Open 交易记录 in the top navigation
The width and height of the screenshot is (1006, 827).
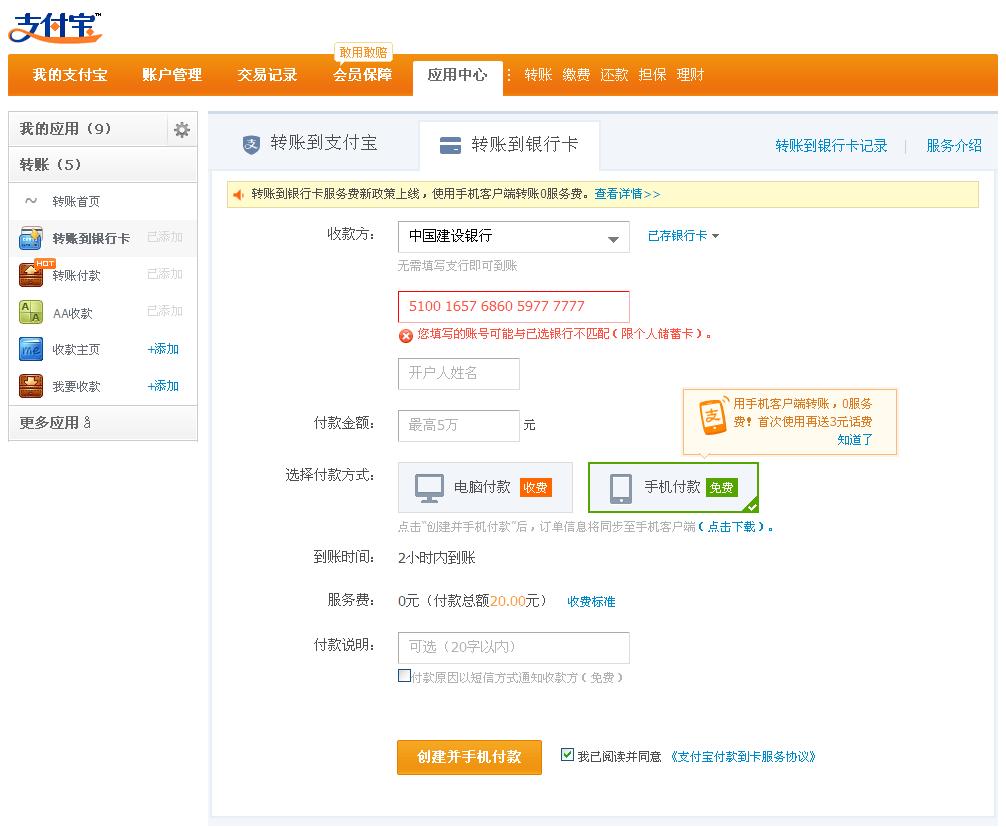(x=267, y=75)
